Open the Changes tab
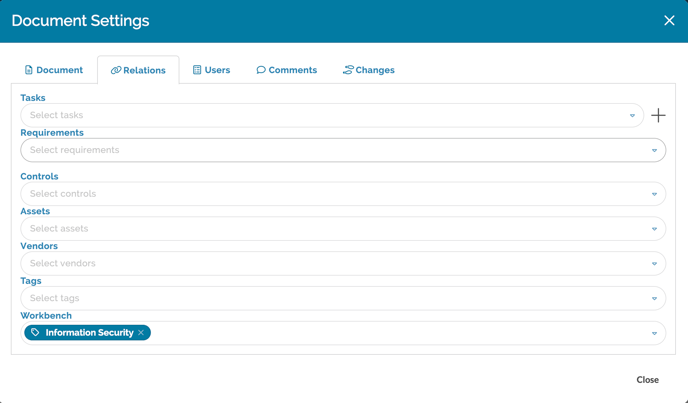Screen dimensions: 688x403 pos(368,70)
